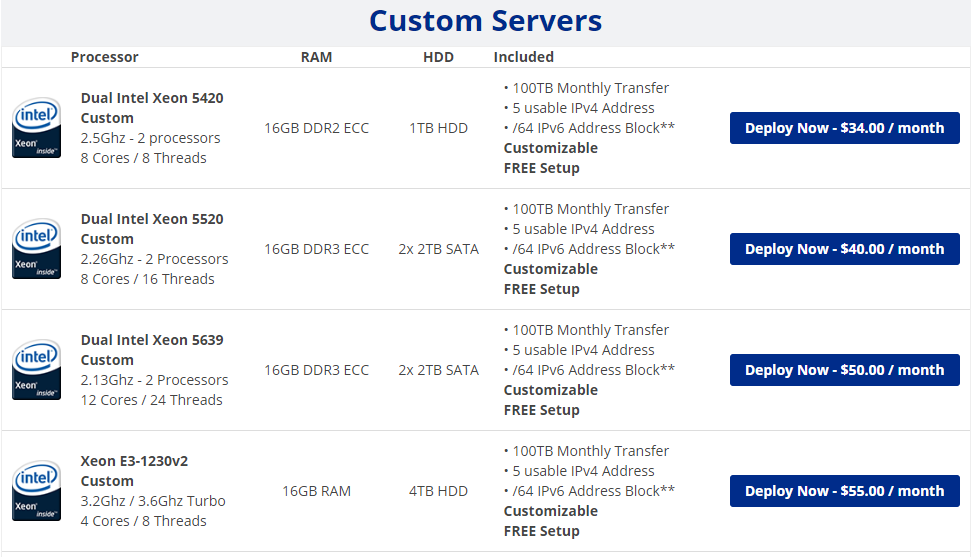The width and height of the screenshot is (980, 557).
Task: Click the Included column header
Action: 524,57
